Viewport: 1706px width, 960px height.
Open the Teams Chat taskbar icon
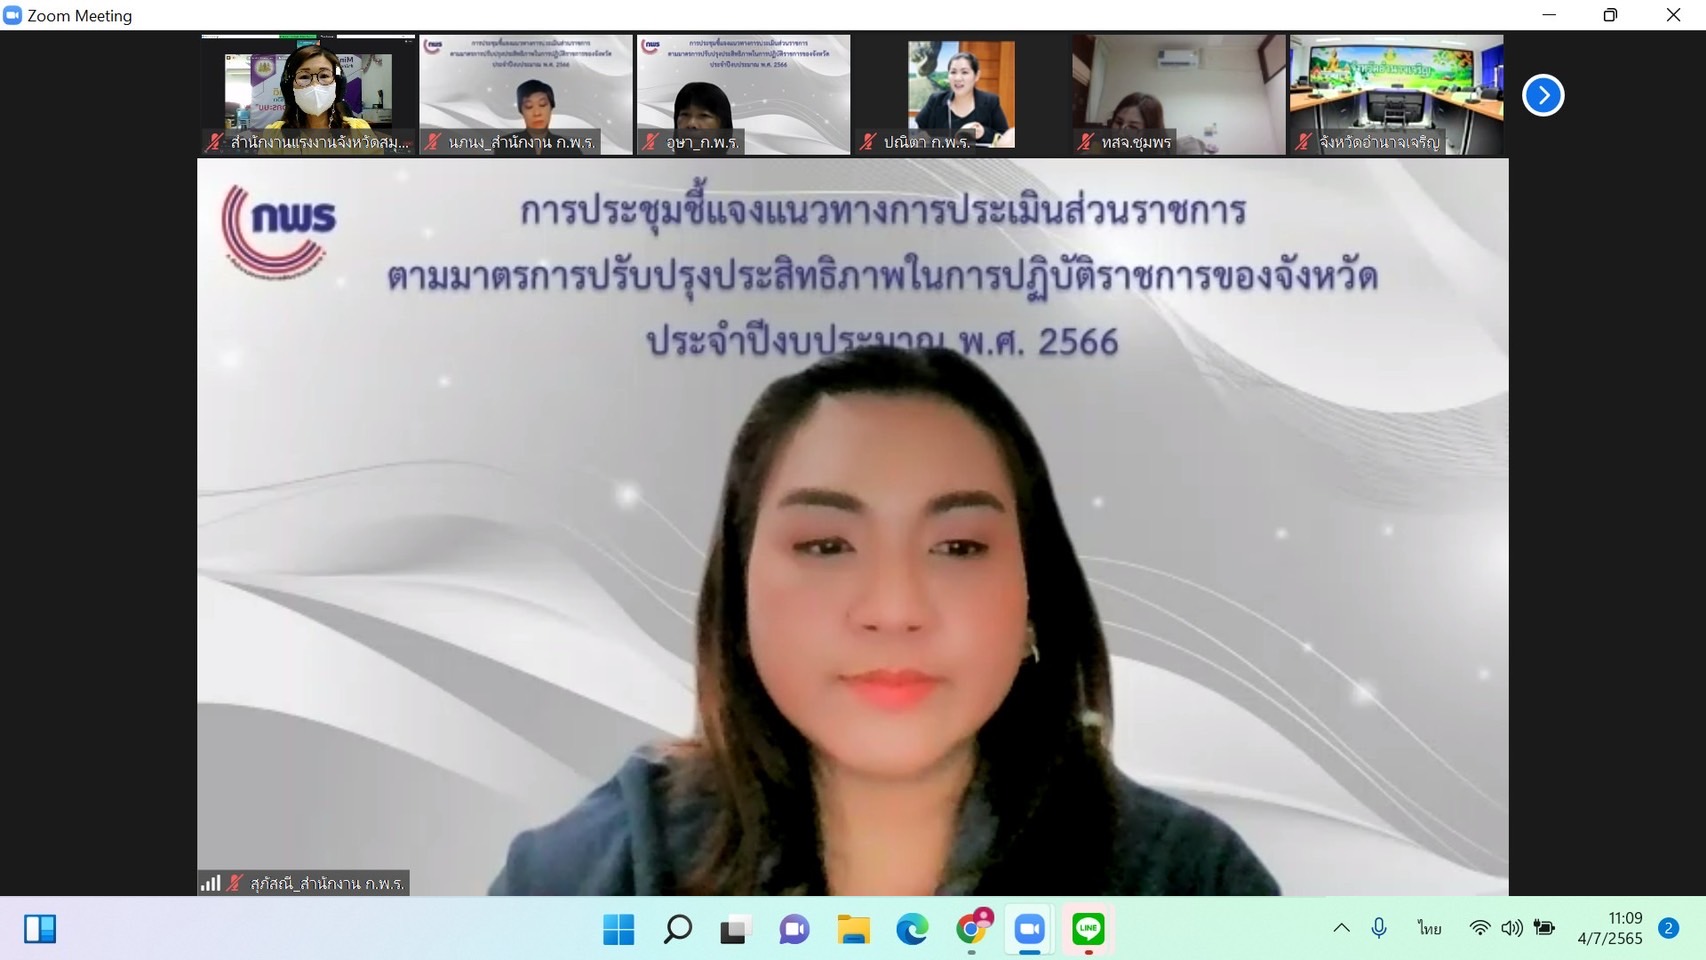(x=794, y=929)
